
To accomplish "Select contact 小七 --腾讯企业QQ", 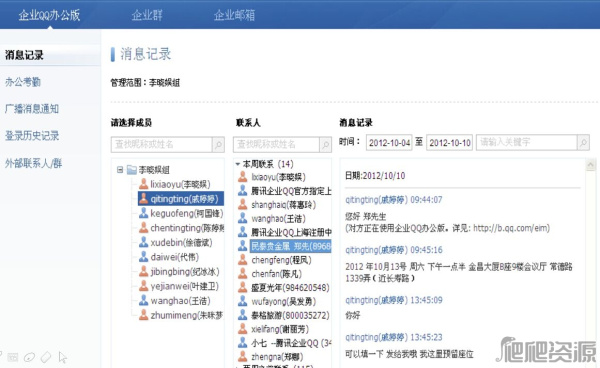I will [291, 342].
